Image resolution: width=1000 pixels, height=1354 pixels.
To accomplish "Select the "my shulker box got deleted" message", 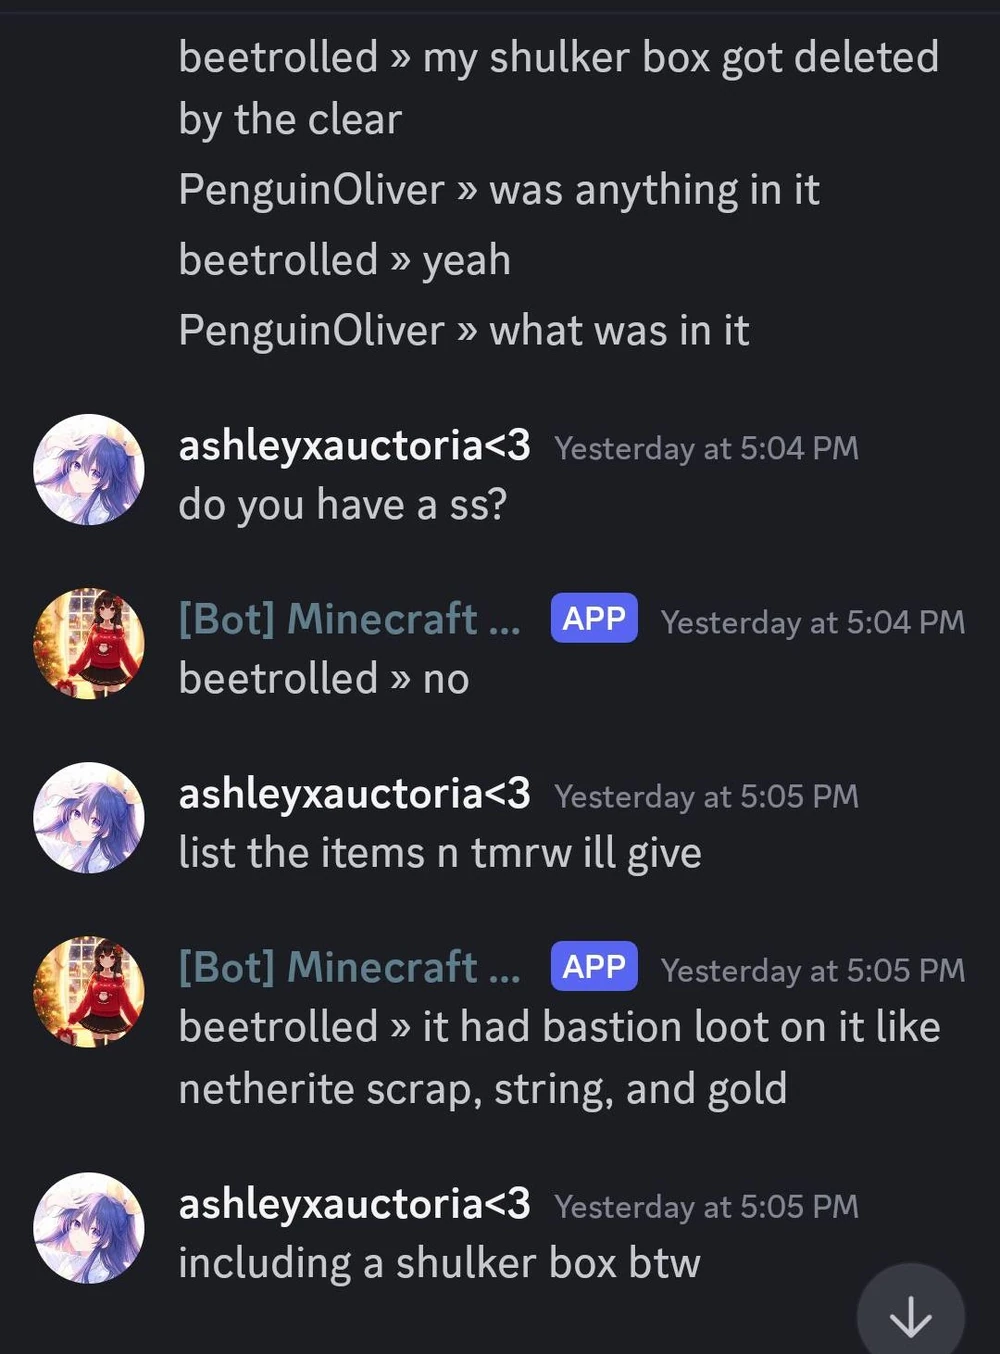I will pos(558,88).
